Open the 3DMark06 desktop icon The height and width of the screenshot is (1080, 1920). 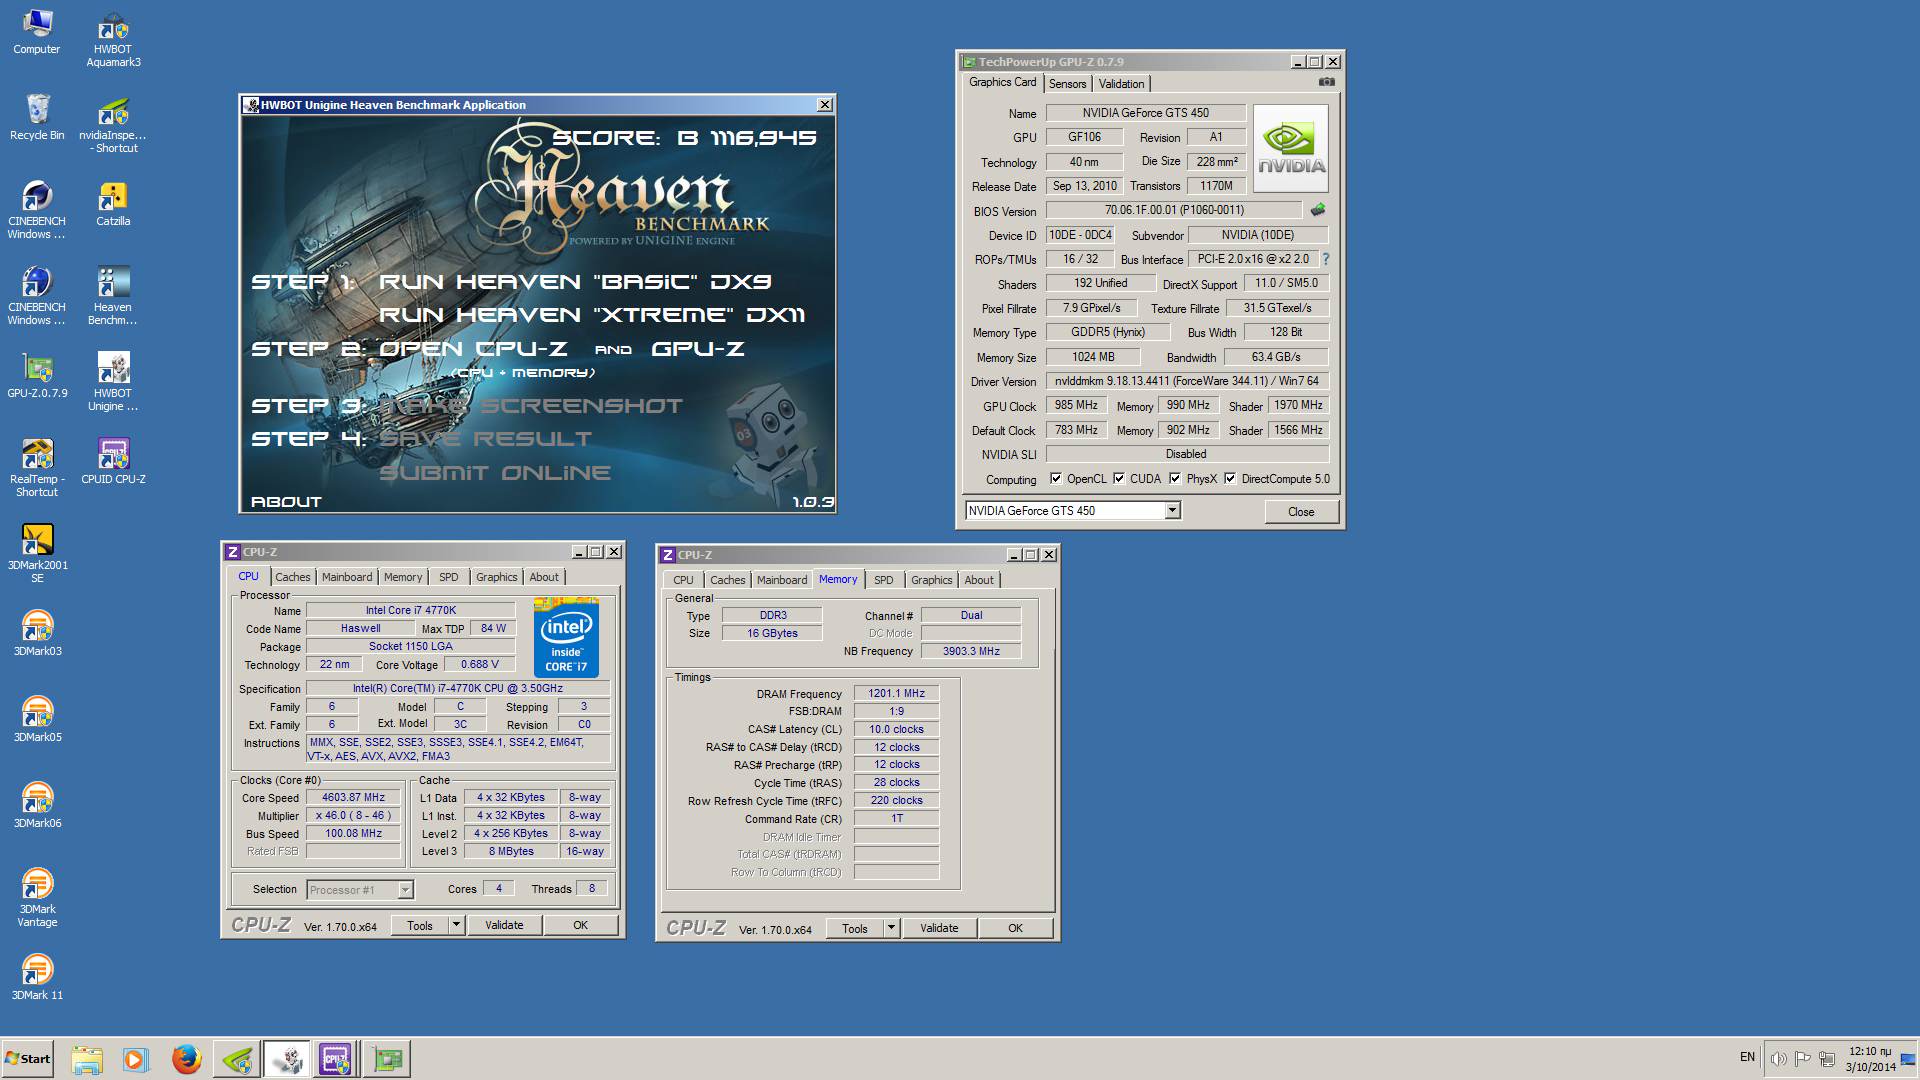[37, 805]
